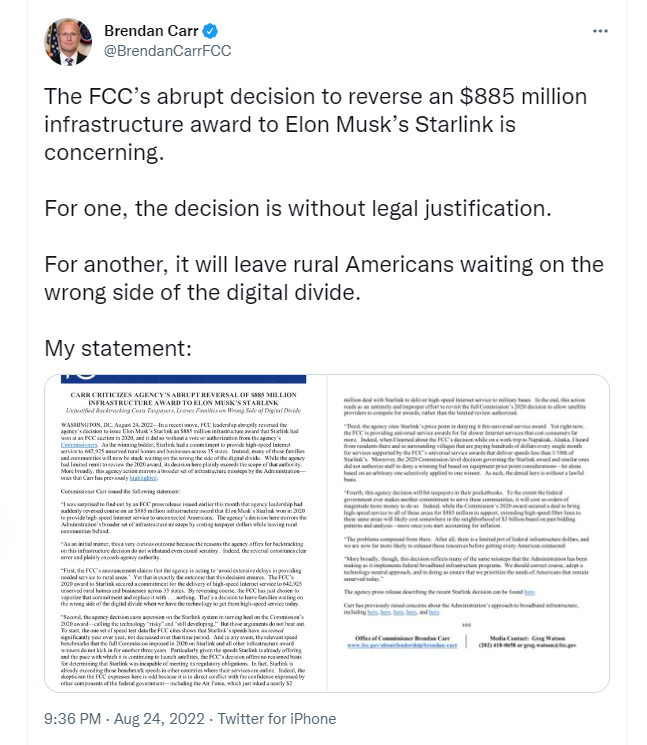Click the 9:36 PM timestamp
The image size is (647, 745).
click(x=72, y=719)
